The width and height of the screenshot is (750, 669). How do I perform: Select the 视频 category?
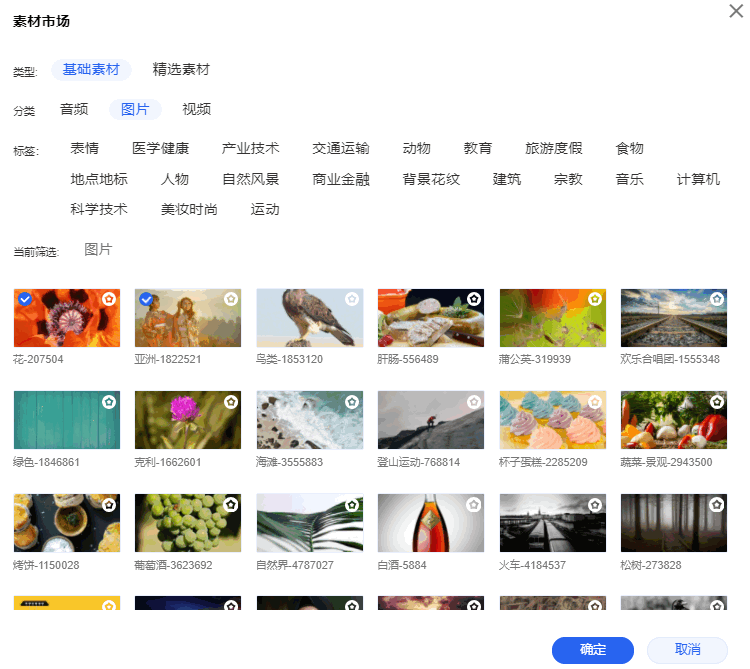pyautogui.click(x=197, y=110)
